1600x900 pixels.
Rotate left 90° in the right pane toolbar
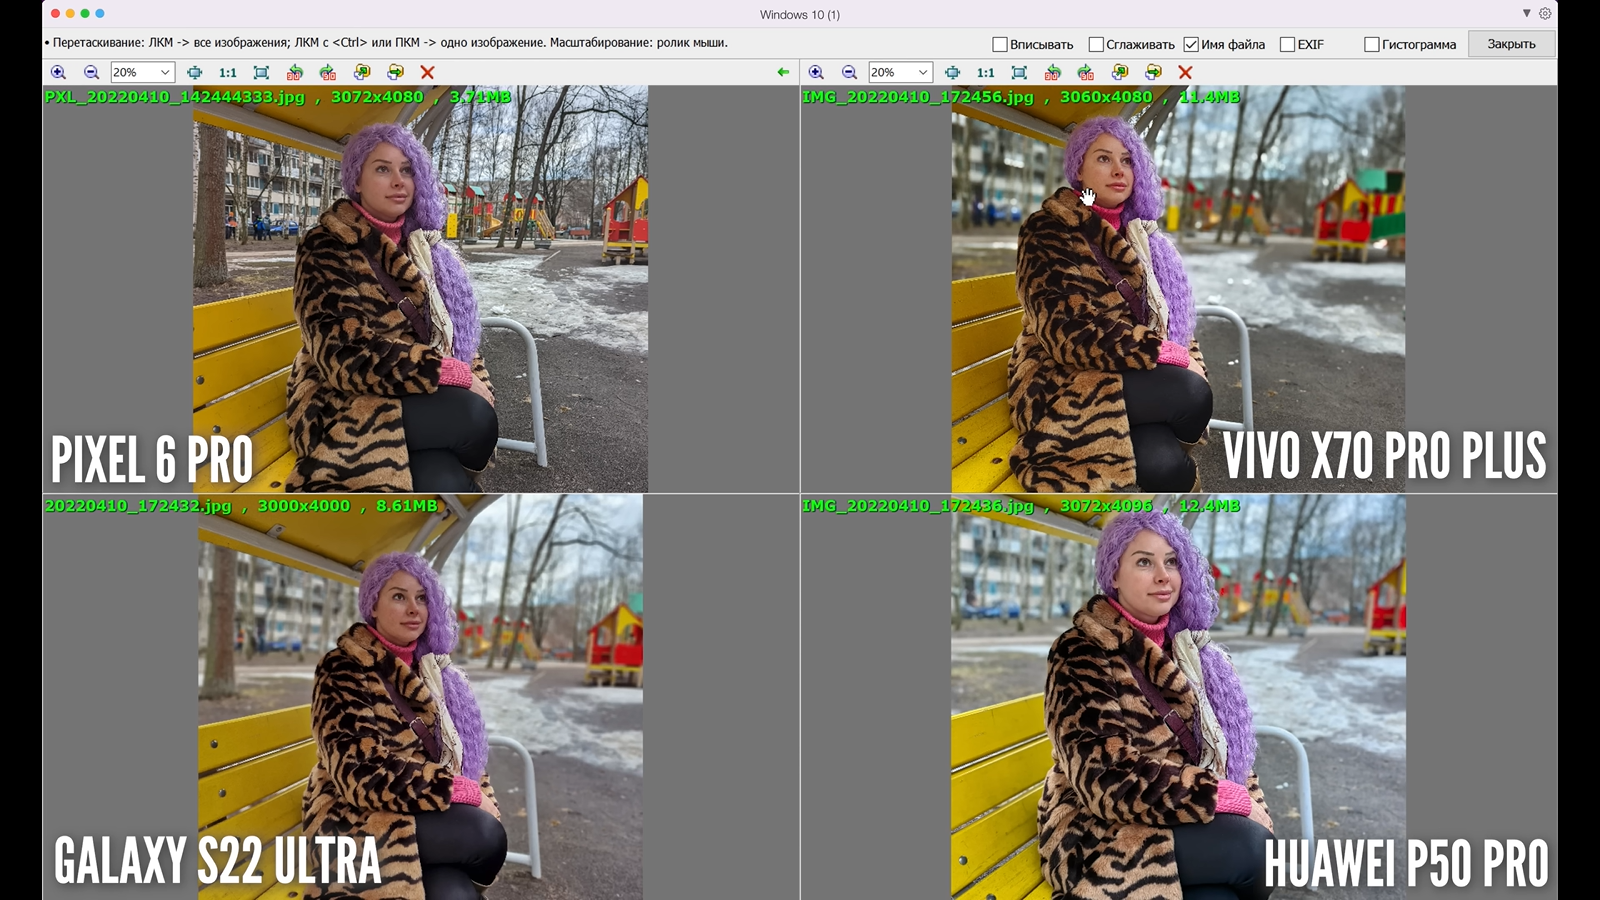click(x=1052, y=72)
